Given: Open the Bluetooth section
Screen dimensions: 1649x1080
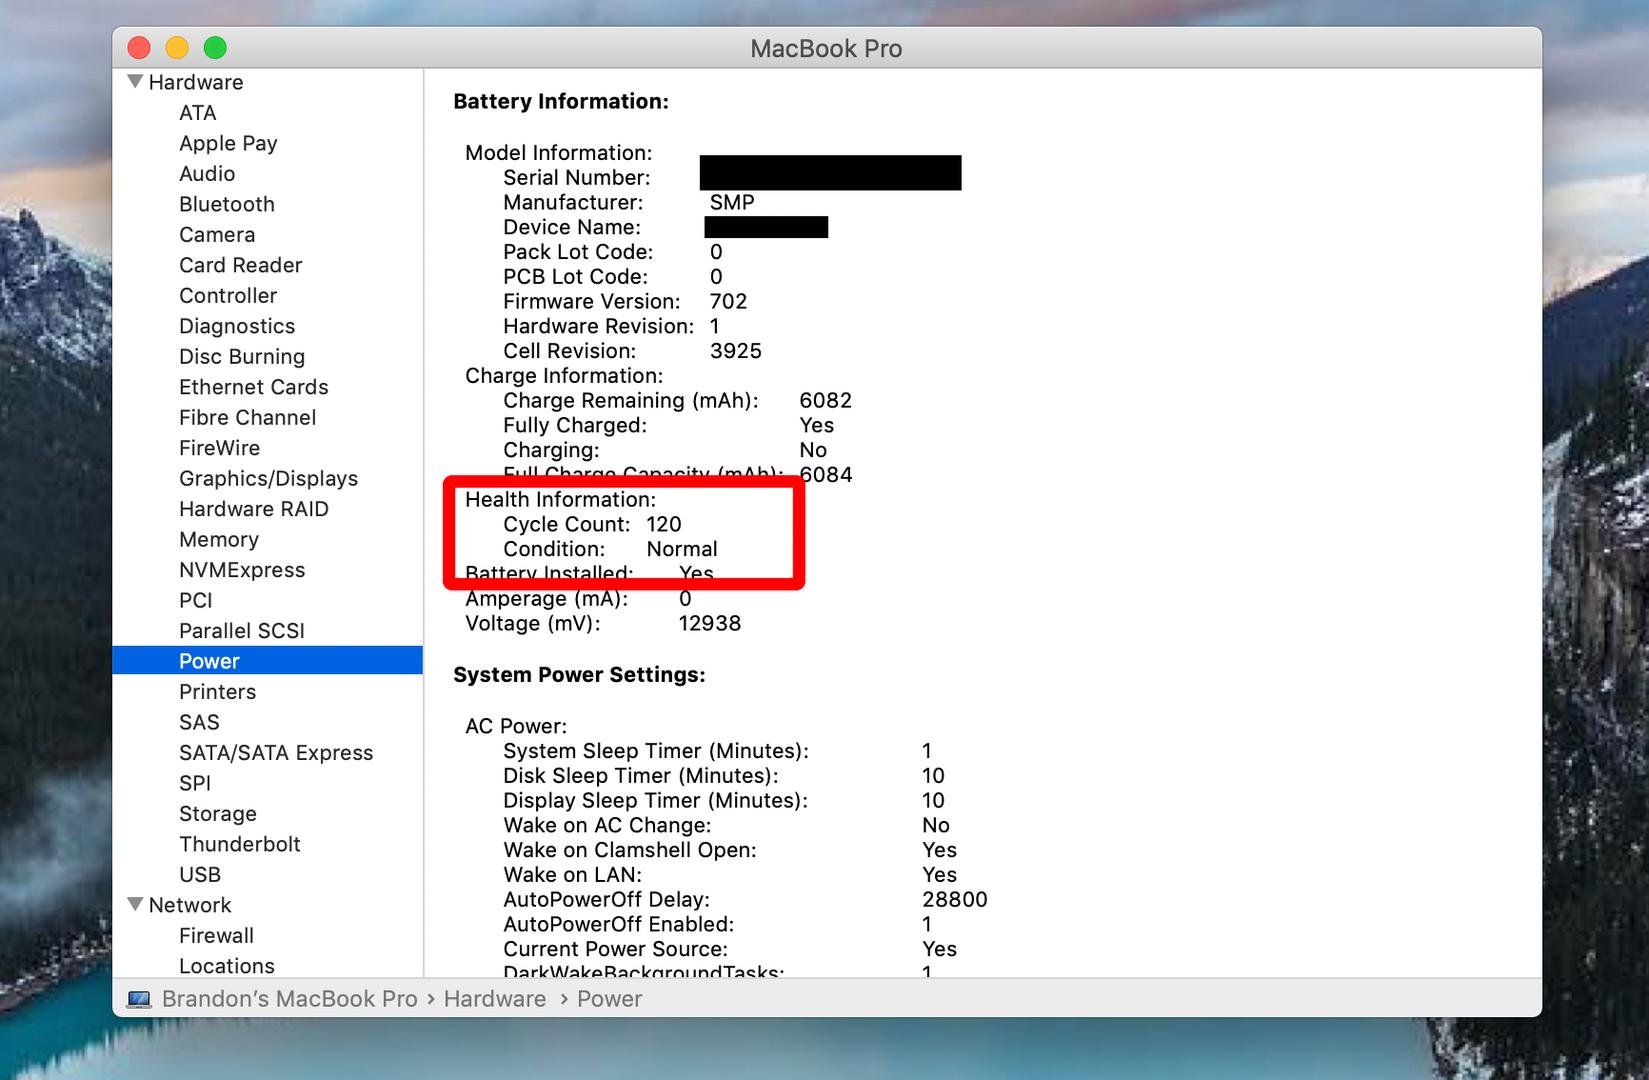Looking at the screenshot, I should [226, 204].
